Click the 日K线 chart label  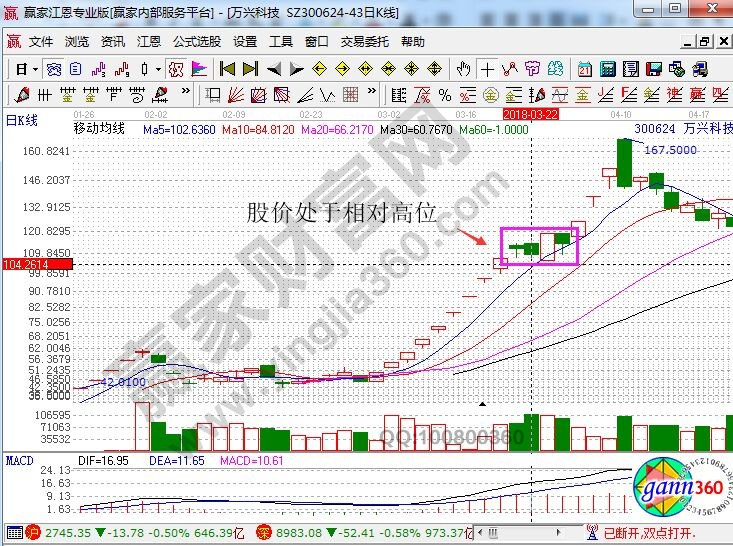pos(22,120)
